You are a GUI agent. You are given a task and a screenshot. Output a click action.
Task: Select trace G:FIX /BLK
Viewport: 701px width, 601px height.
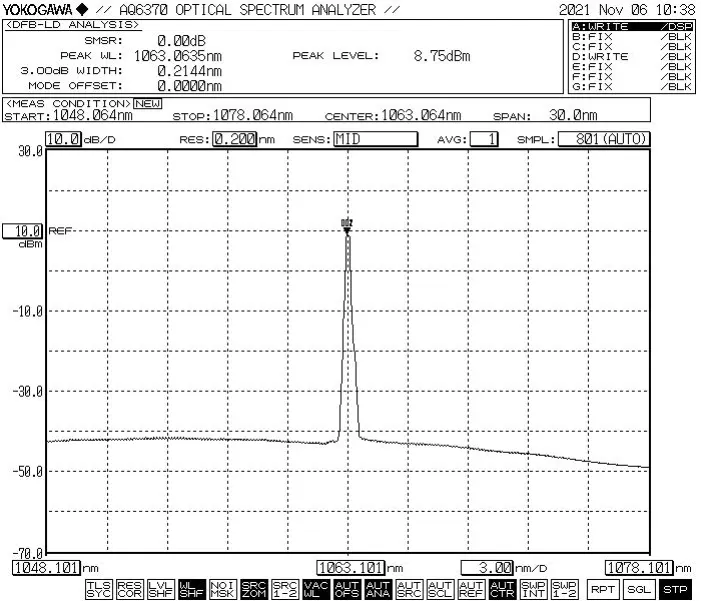632,86
